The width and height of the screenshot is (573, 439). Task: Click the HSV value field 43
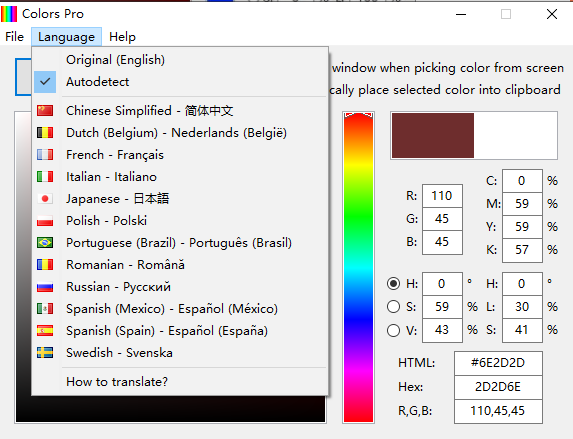pyautogui.click(x=442, y=330)
